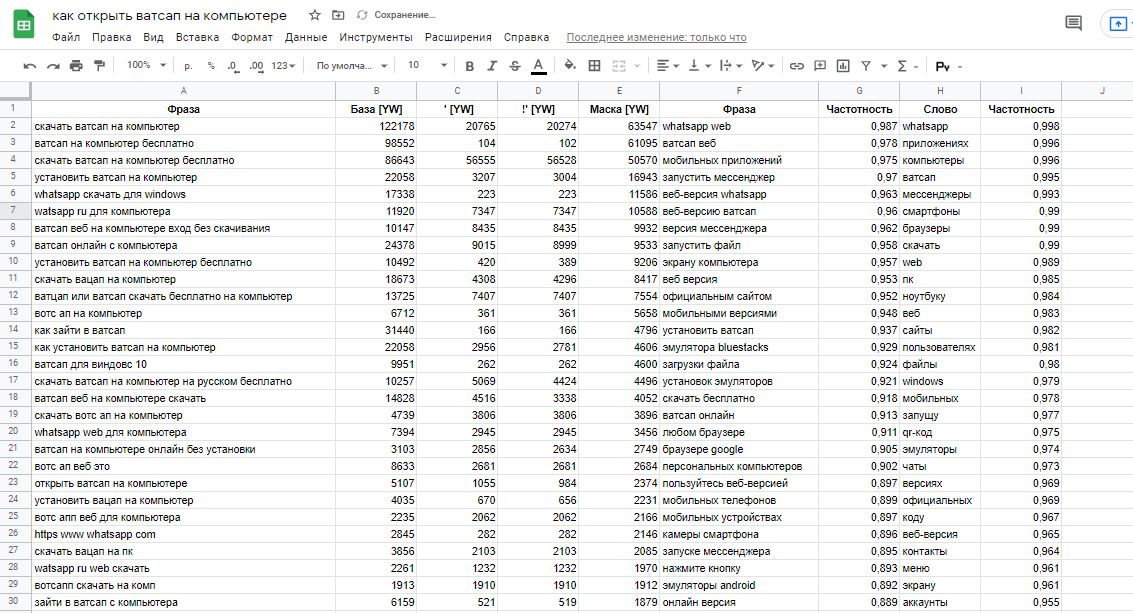Open the Google Sheets home logo
This screenshot has width=1133, height=613.
click(24, 25)
